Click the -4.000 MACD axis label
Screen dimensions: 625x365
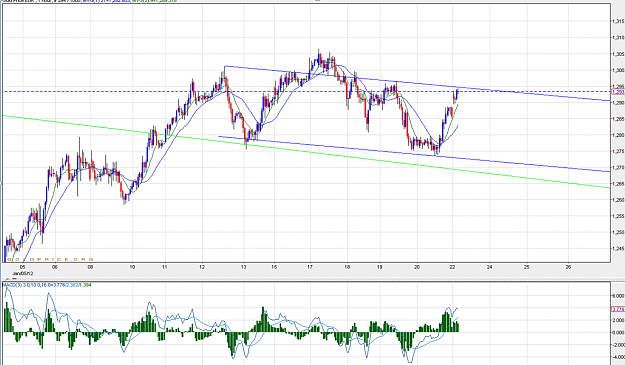click(617, 357)
